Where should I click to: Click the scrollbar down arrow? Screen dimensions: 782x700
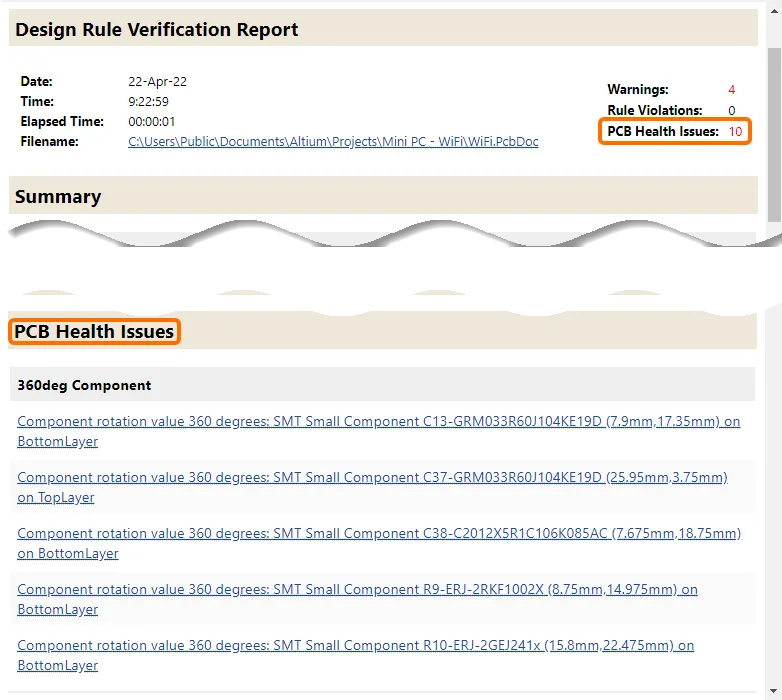[774, 691]
